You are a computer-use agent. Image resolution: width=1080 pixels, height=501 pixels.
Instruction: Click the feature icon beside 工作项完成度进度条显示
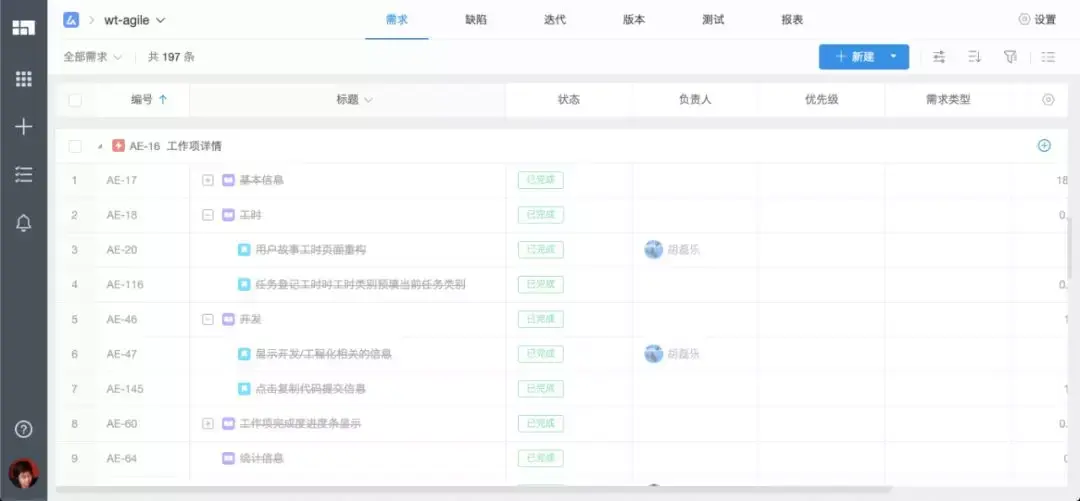[229, 424]
